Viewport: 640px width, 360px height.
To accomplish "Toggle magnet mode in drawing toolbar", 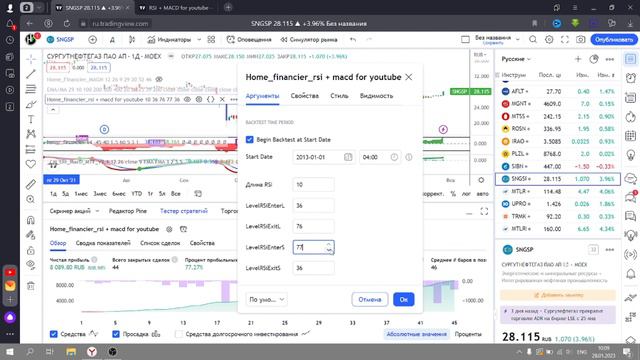I will point(31,220).
